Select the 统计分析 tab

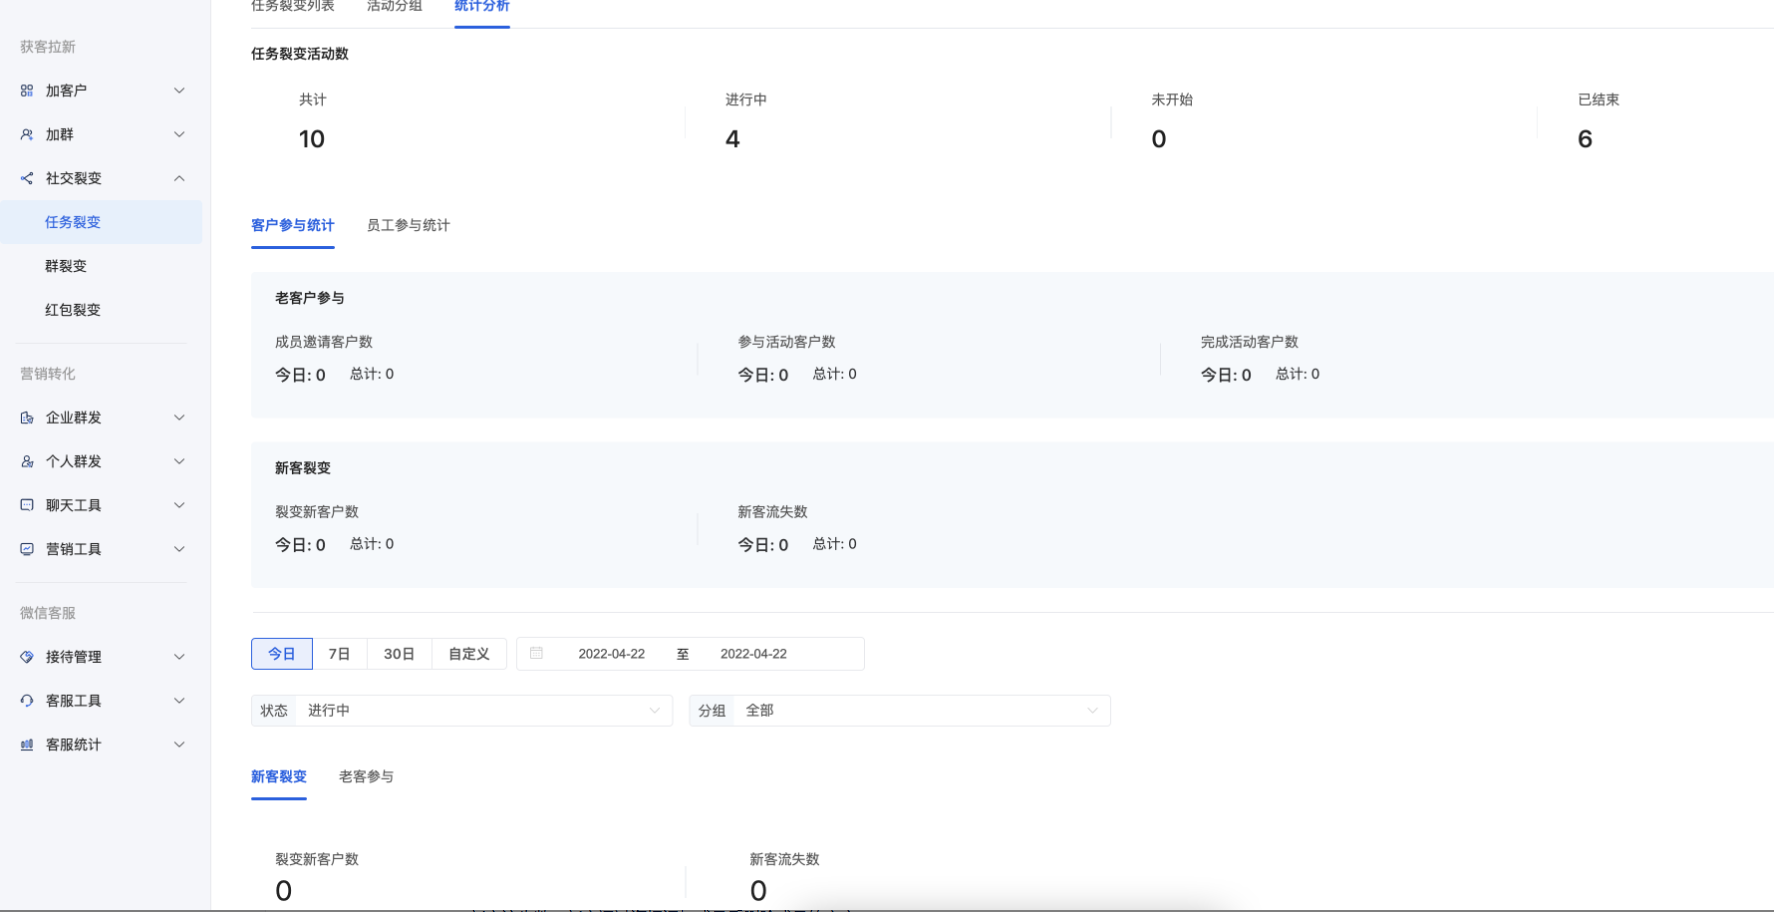pos(482,7)
